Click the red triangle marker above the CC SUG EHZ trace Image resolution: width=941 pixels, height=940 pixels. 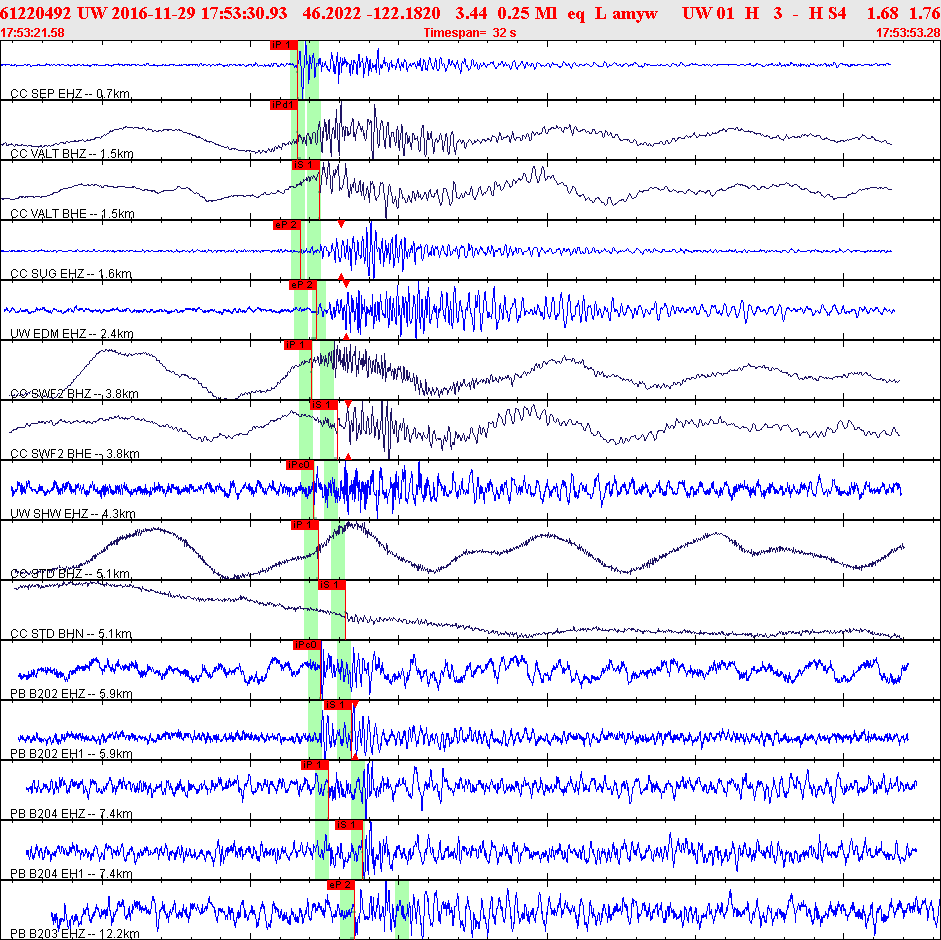tap(341, 224)
